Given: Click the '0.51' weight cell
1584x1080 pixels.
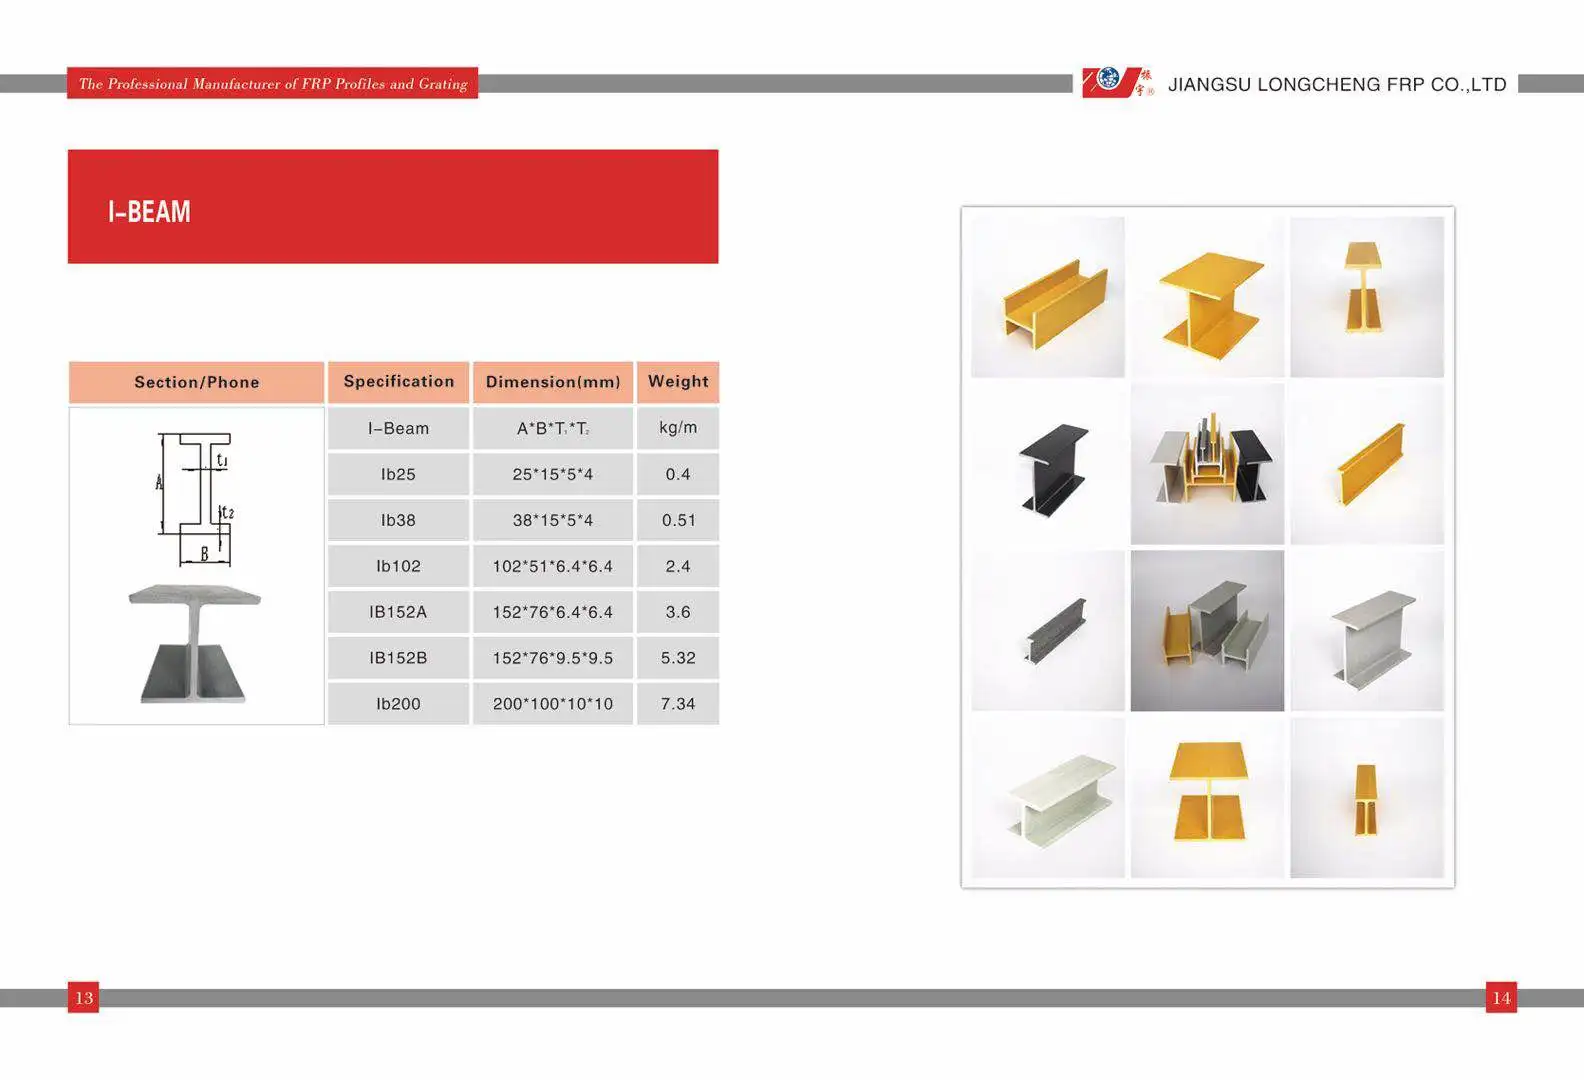Looking at the screenshot, I should click(678, 520).
